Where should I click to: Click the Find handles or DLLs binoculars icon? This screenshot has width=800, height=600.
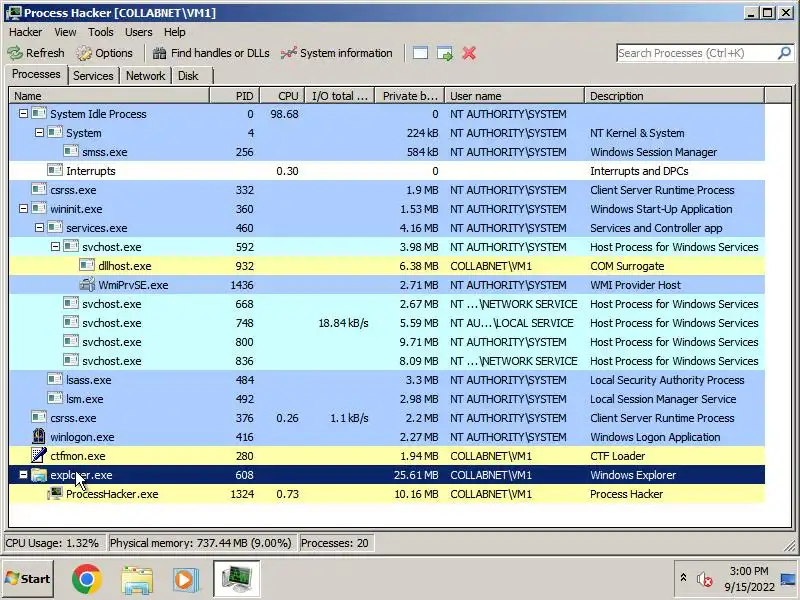160,53
